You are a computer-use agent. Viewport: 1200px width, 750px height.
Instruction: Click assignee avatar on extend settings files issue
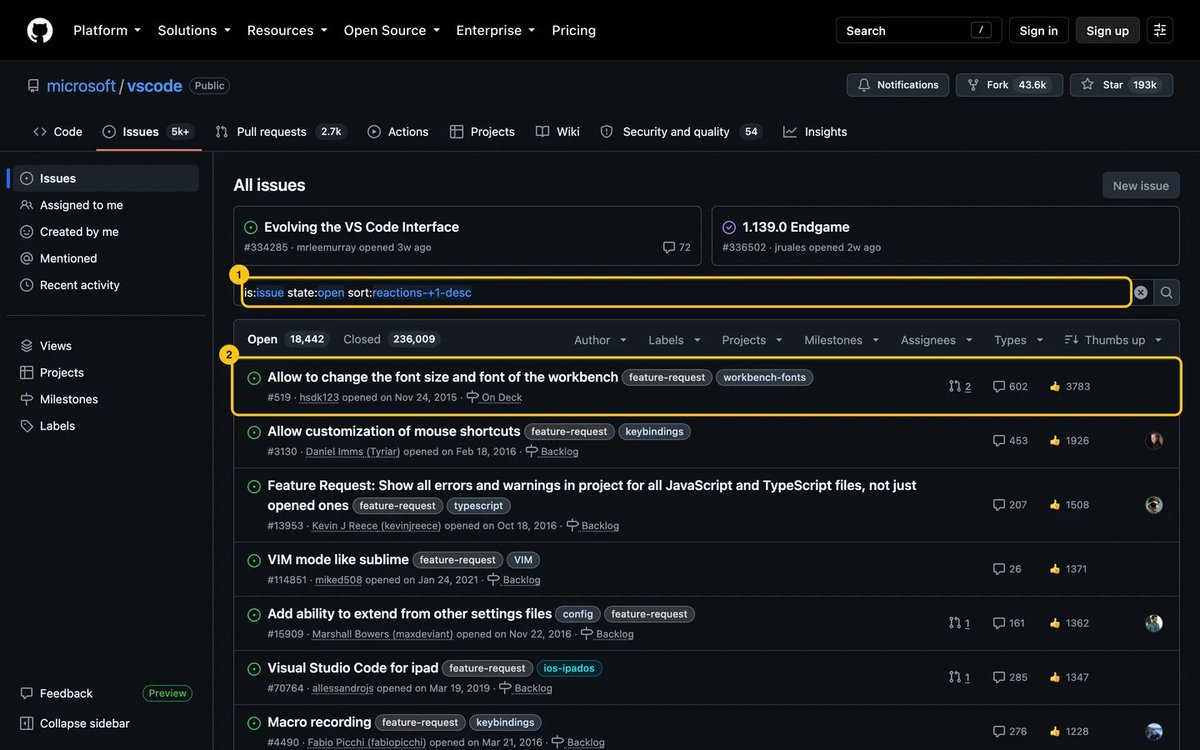[x=1154, y=623]
